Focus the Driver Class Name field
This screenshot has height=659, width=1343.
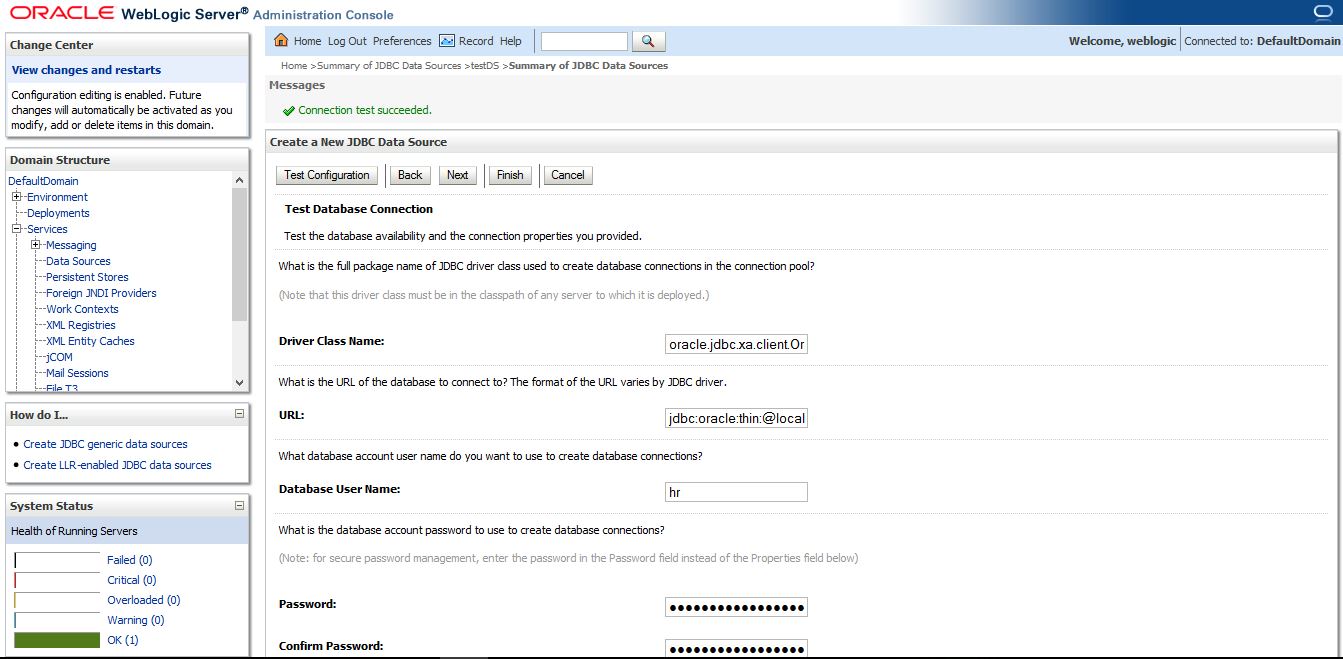(x=736, y=345)
